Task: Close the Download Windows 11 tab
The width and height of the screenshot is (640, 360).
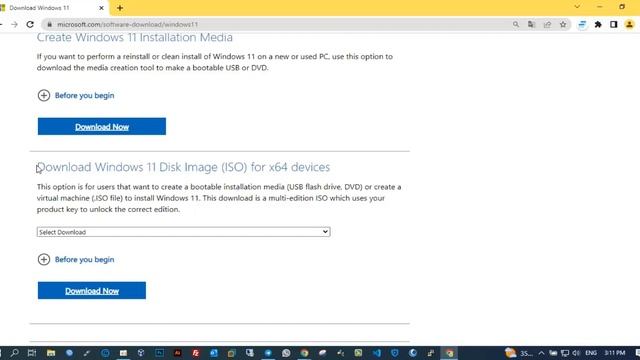Action: pos(101,8)
